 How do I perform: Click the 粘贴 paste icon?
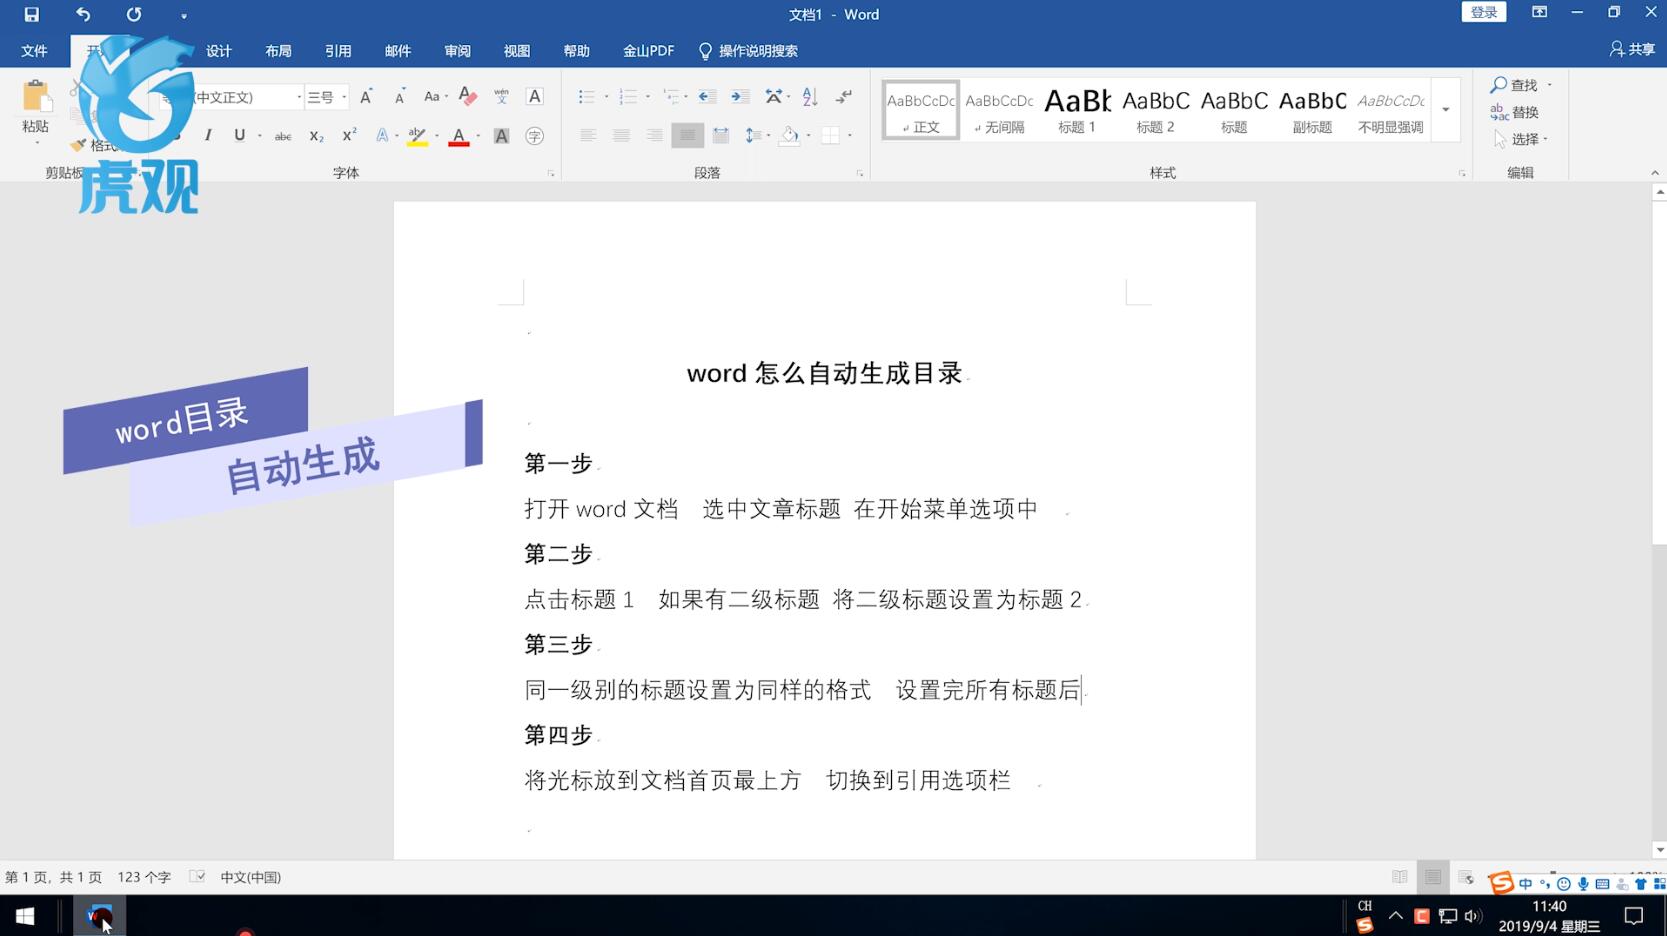click(36, 97)
